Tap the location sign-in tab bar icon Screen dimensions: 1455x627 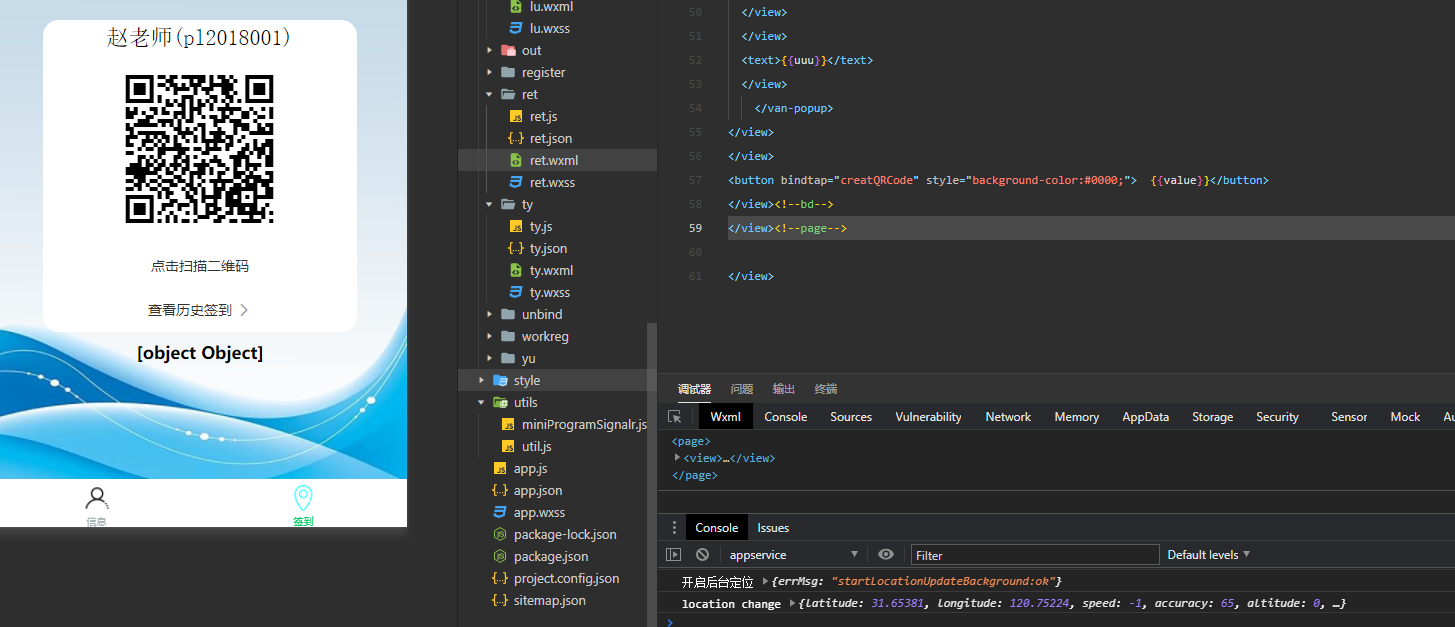pyautogui.click(x=303, y=498)
